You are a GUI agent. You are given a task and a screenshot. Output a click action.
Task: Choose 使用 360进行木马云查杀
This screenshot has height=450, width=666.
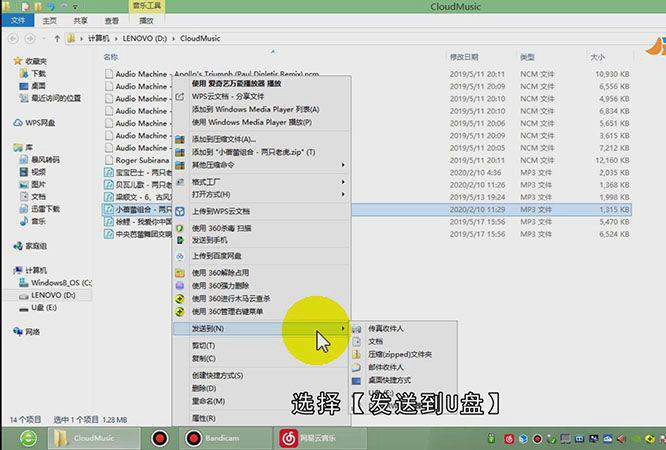[x=262, y=299]
